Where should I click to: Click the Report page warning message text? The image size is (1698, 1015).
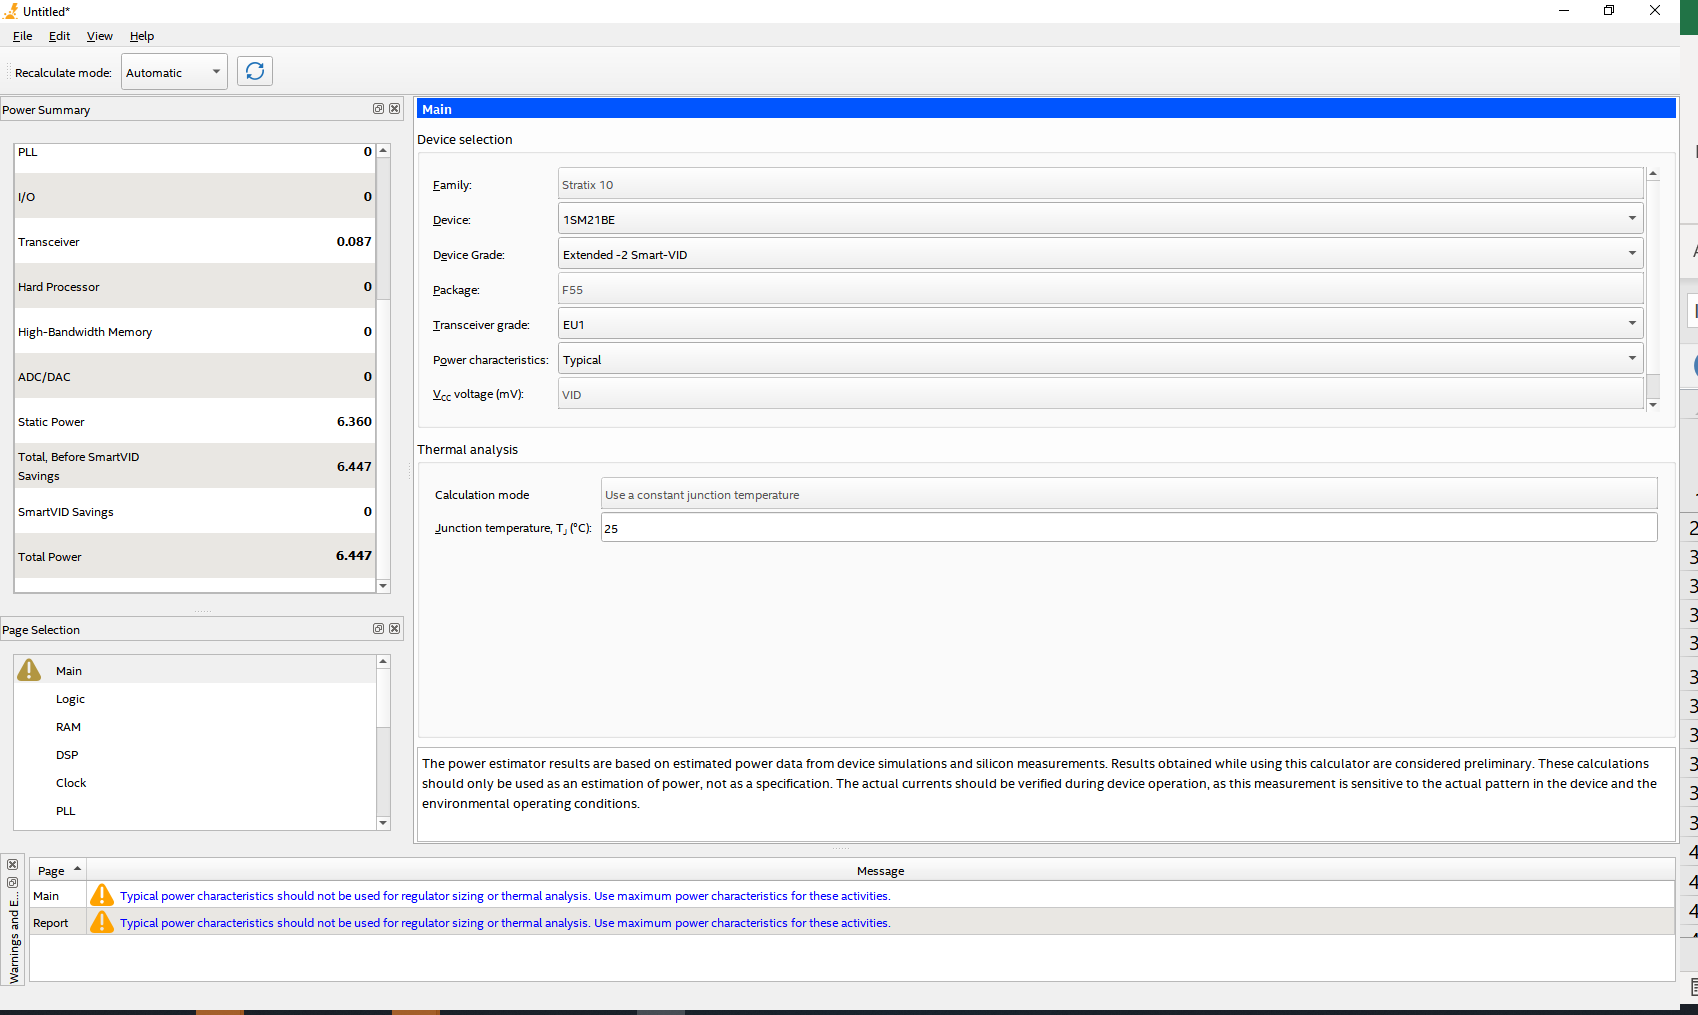(x=505, y=922)
